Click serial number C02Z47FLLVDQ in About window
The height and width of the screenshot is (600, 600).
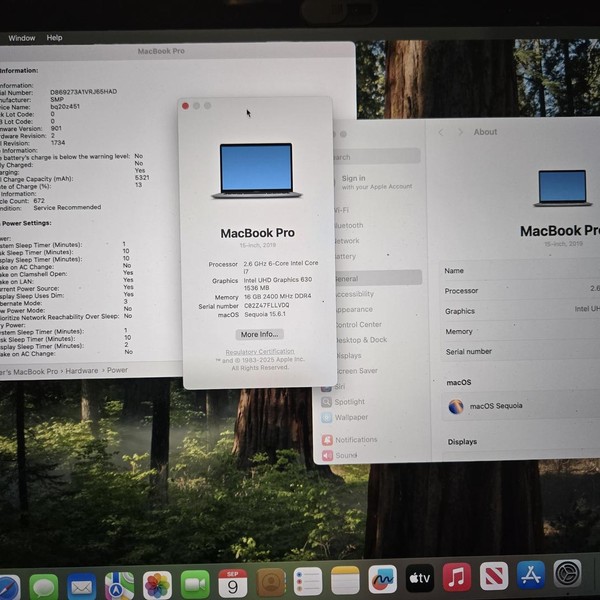[x=267, y=305]
